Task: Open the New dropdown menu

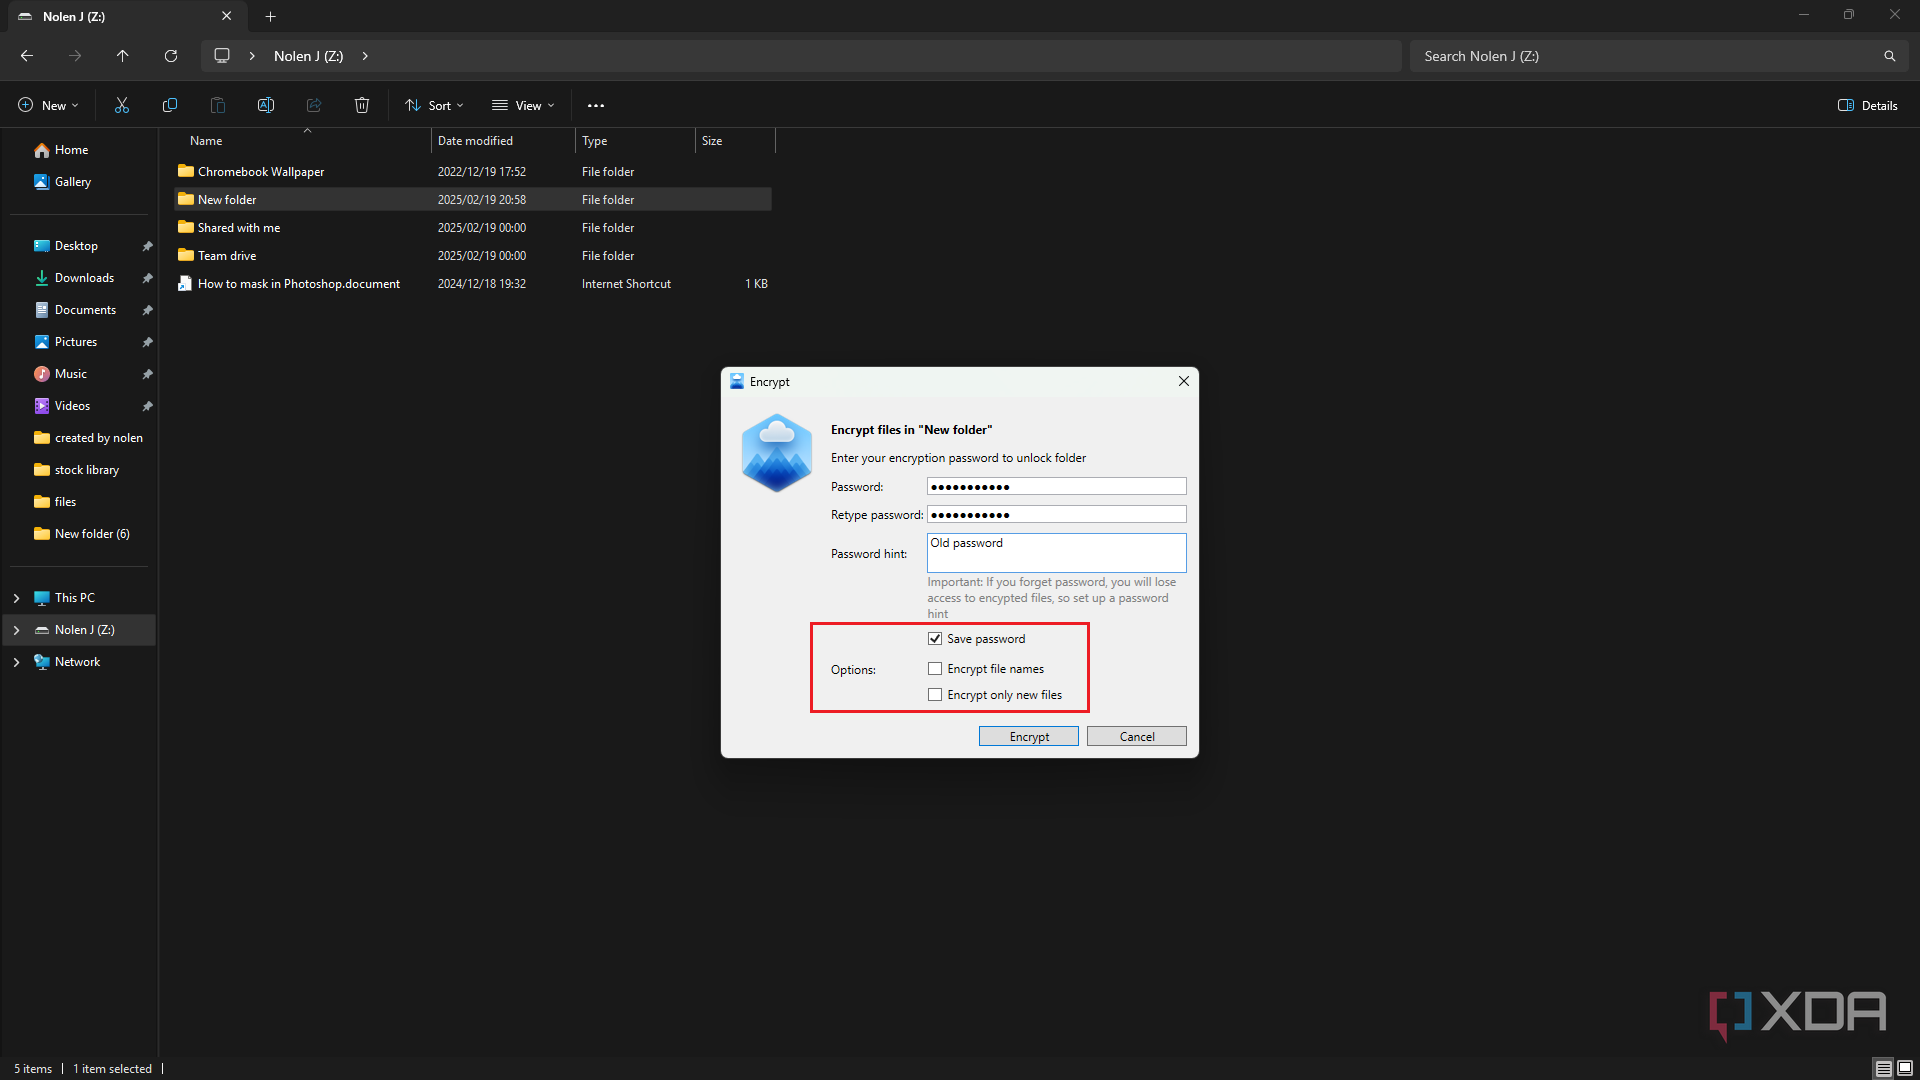Action: point(48,105)
